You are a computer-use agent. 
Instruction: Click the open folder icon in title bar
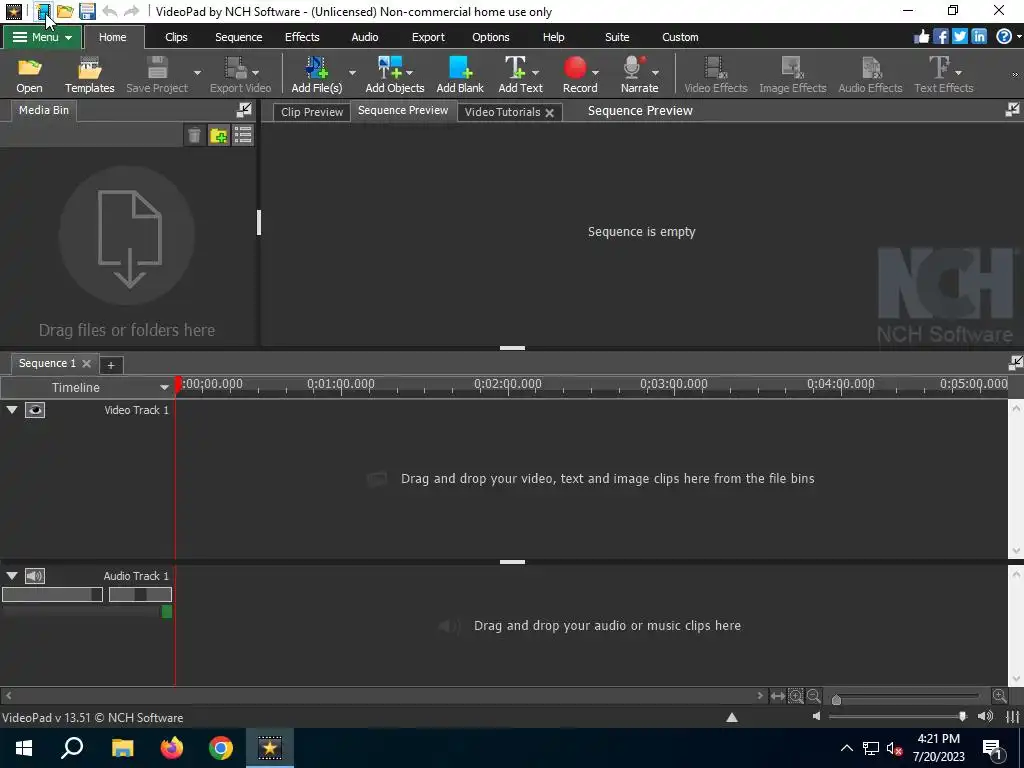[65, 11]
